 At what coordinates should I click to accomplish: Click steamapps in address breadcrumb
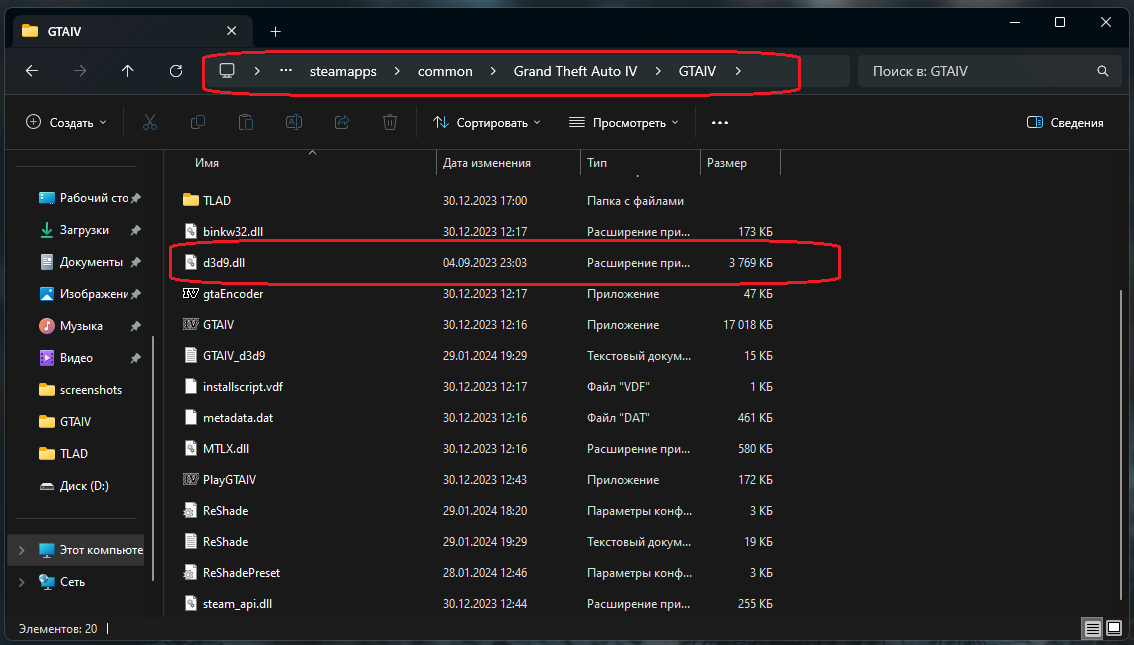(343, 71)
